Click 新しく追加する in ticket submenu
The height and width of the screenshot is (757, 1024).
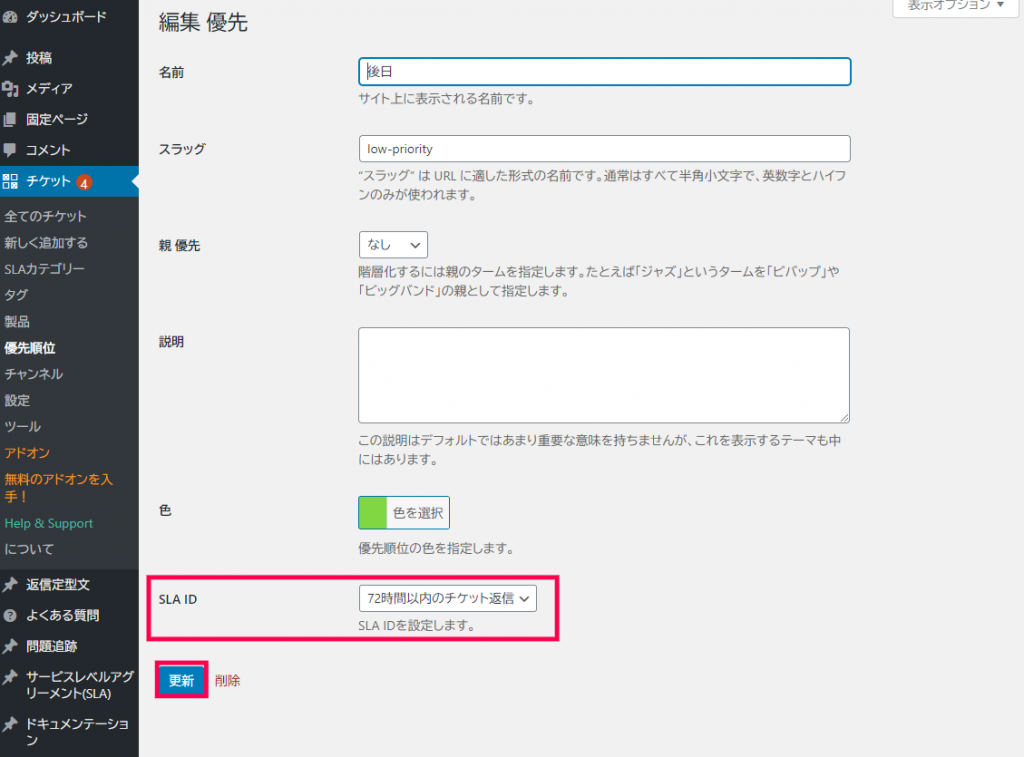(46, 243)
